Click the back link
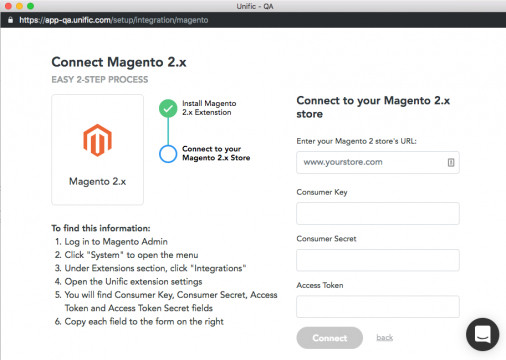 point(385,338)
